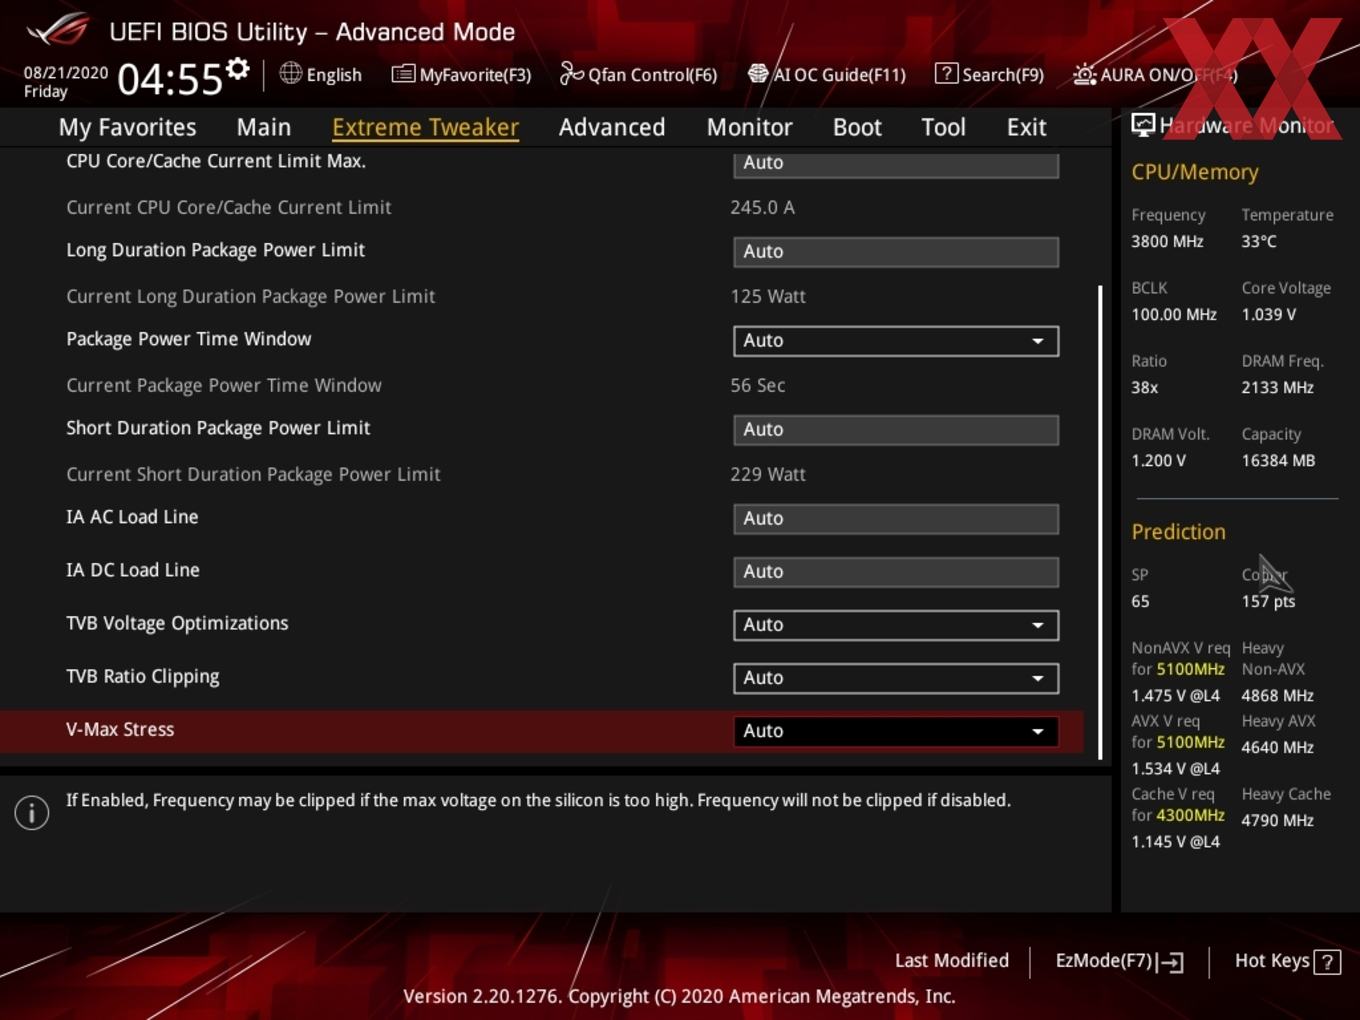Click the 1.475 V @L4 value
1360x1020 pixels.
pyautogui.click(x=1175, y=695)
